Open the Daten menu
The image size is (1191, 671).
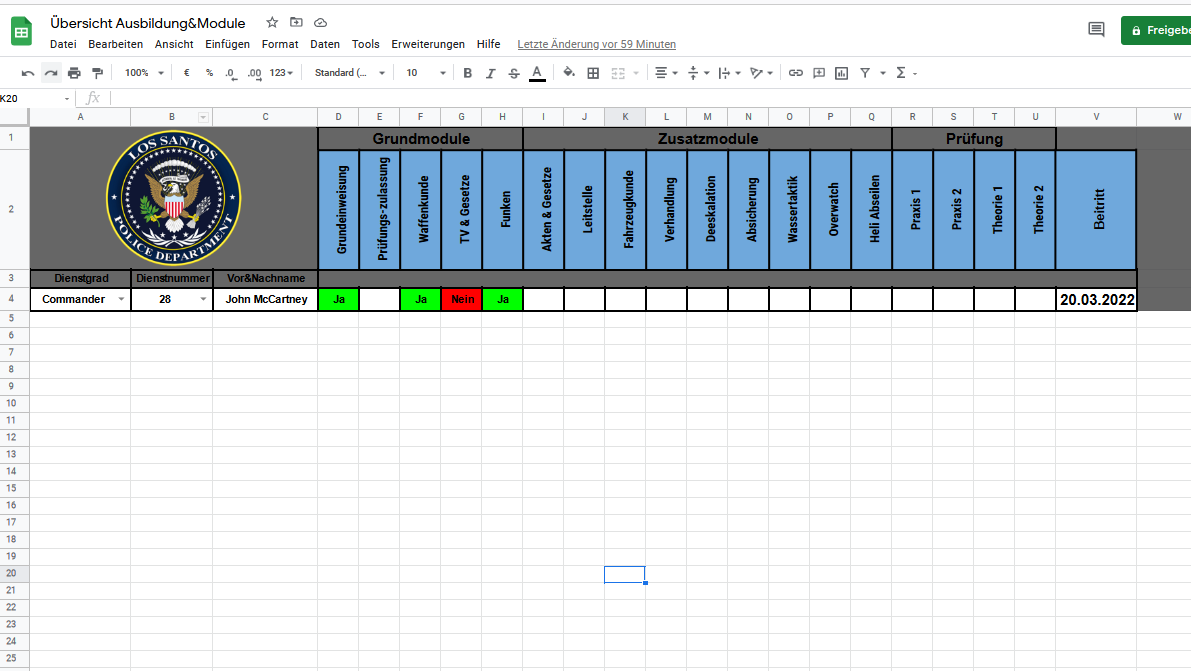[x=324, y=44]
